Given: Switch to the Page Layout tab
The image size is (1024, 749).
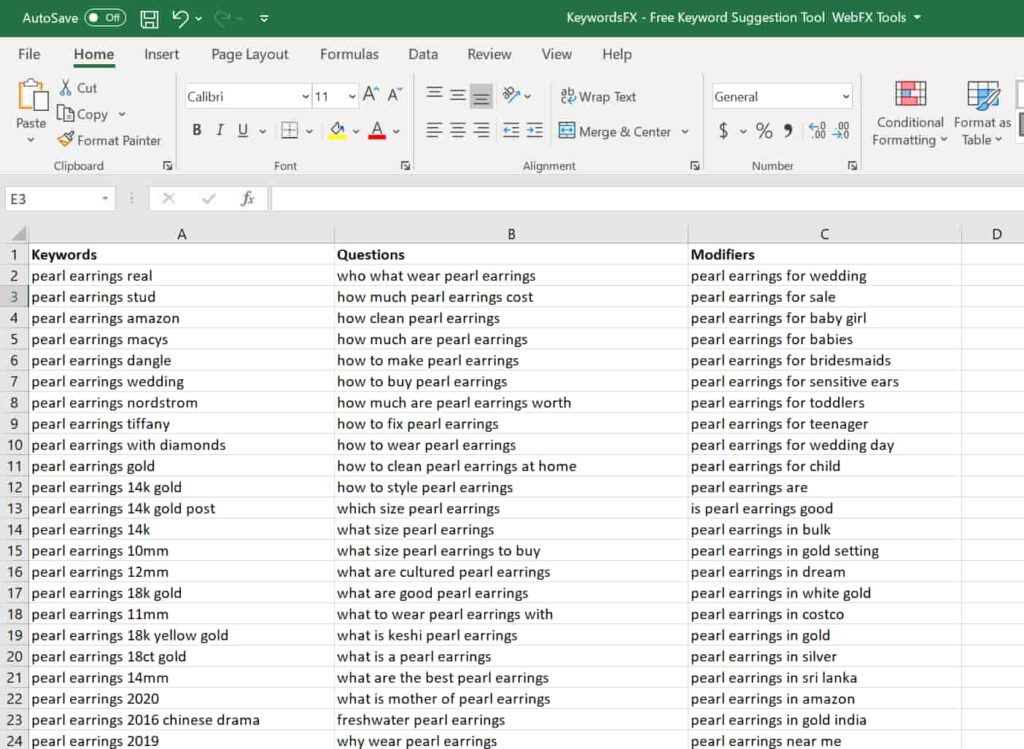Looking at the screenshot, I should (x=249, y=54).
